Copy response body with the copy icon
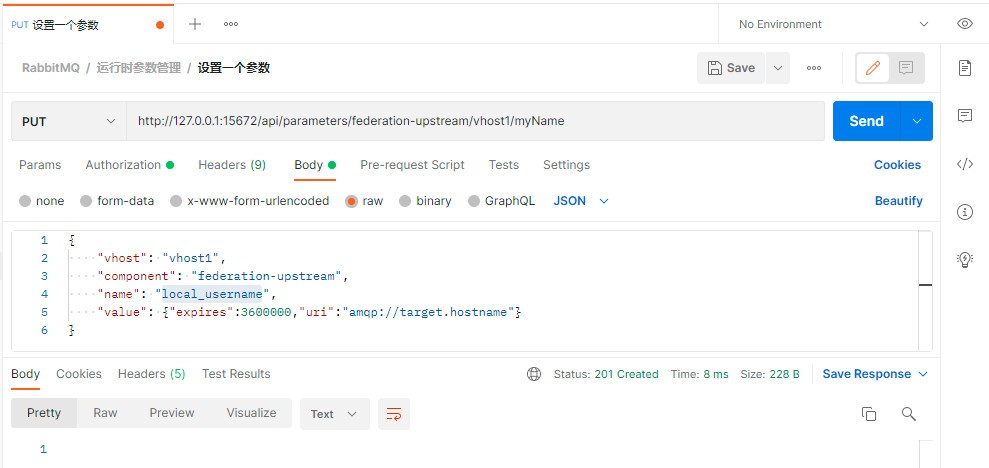 [x=868, y=414]
